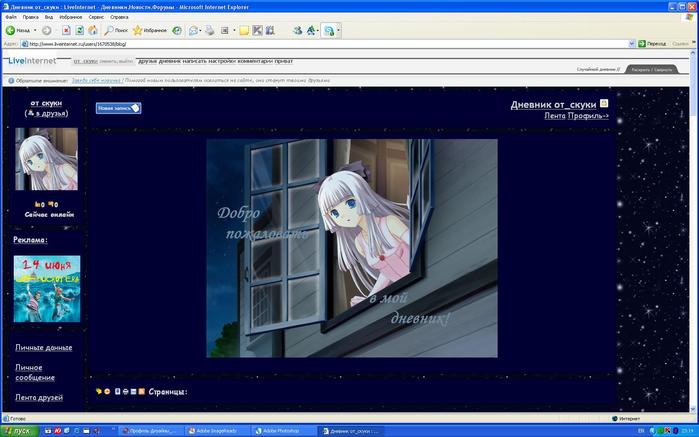Image resolution: width=699 pixels, height=437 pixels.
Task: Click the yellow tag icon near Страницы
Action: click(x=99, y=392)
